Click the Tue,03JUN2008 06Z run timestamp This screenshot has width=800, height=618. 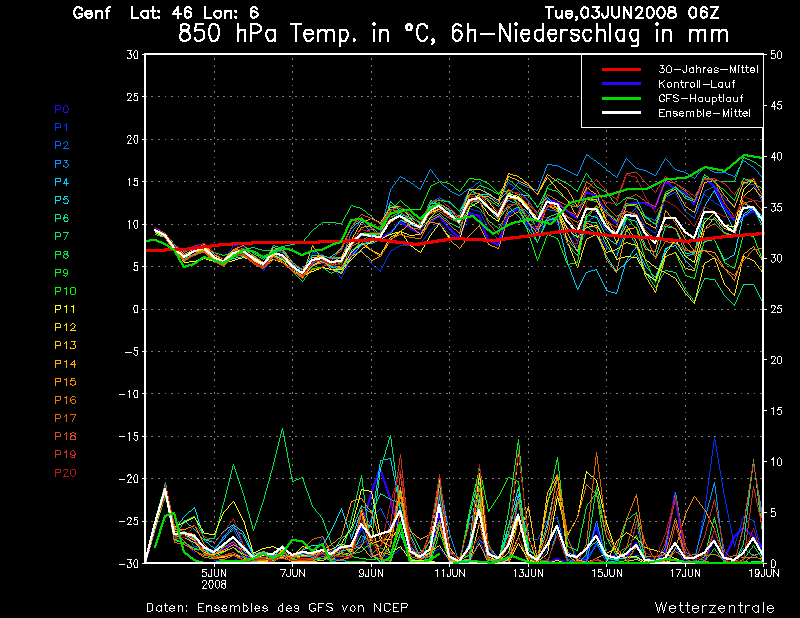pos(632,13)
